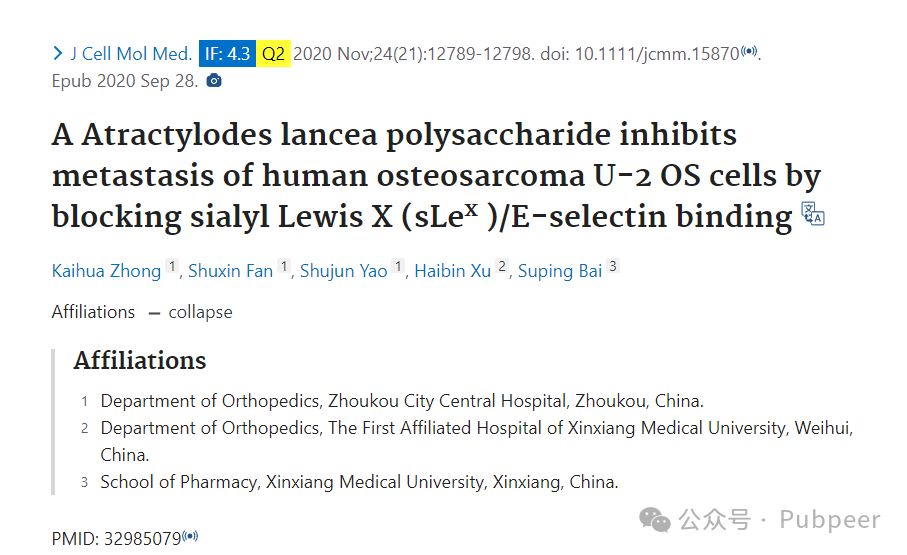Click affiliation superscript 2 after Haibin Xu

pyautogui.click(x=502, y=266)
